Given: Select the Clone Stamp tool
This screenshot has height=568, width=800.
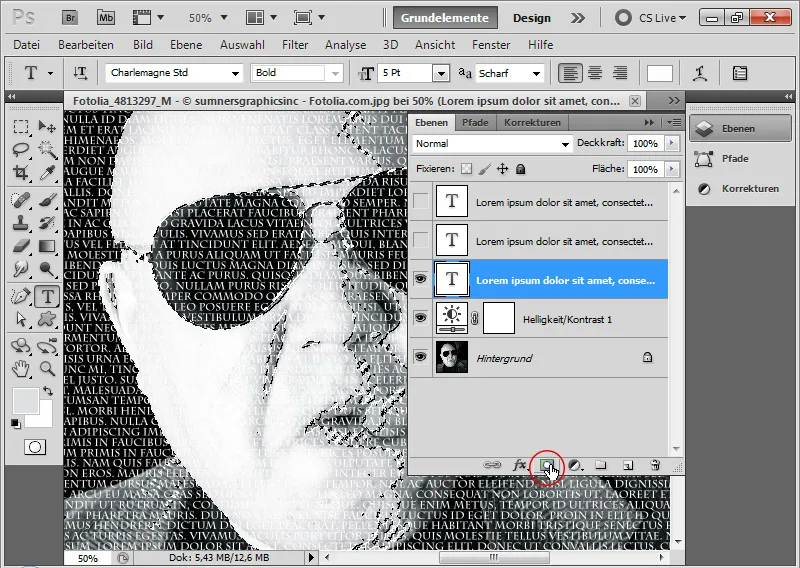Looking at the screenshot, I should tap(21, 223).
